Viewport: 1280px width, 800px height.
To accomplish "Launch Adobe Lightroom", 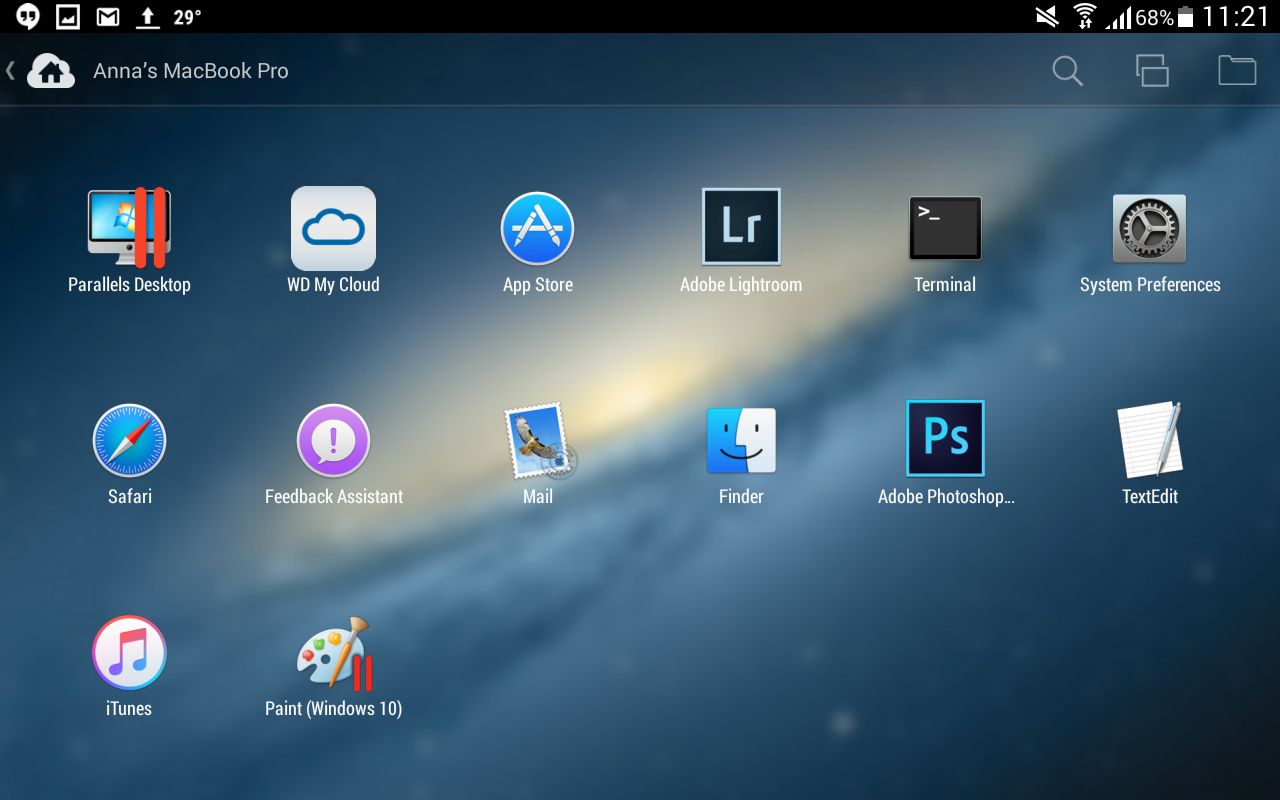I will [741, 227].
